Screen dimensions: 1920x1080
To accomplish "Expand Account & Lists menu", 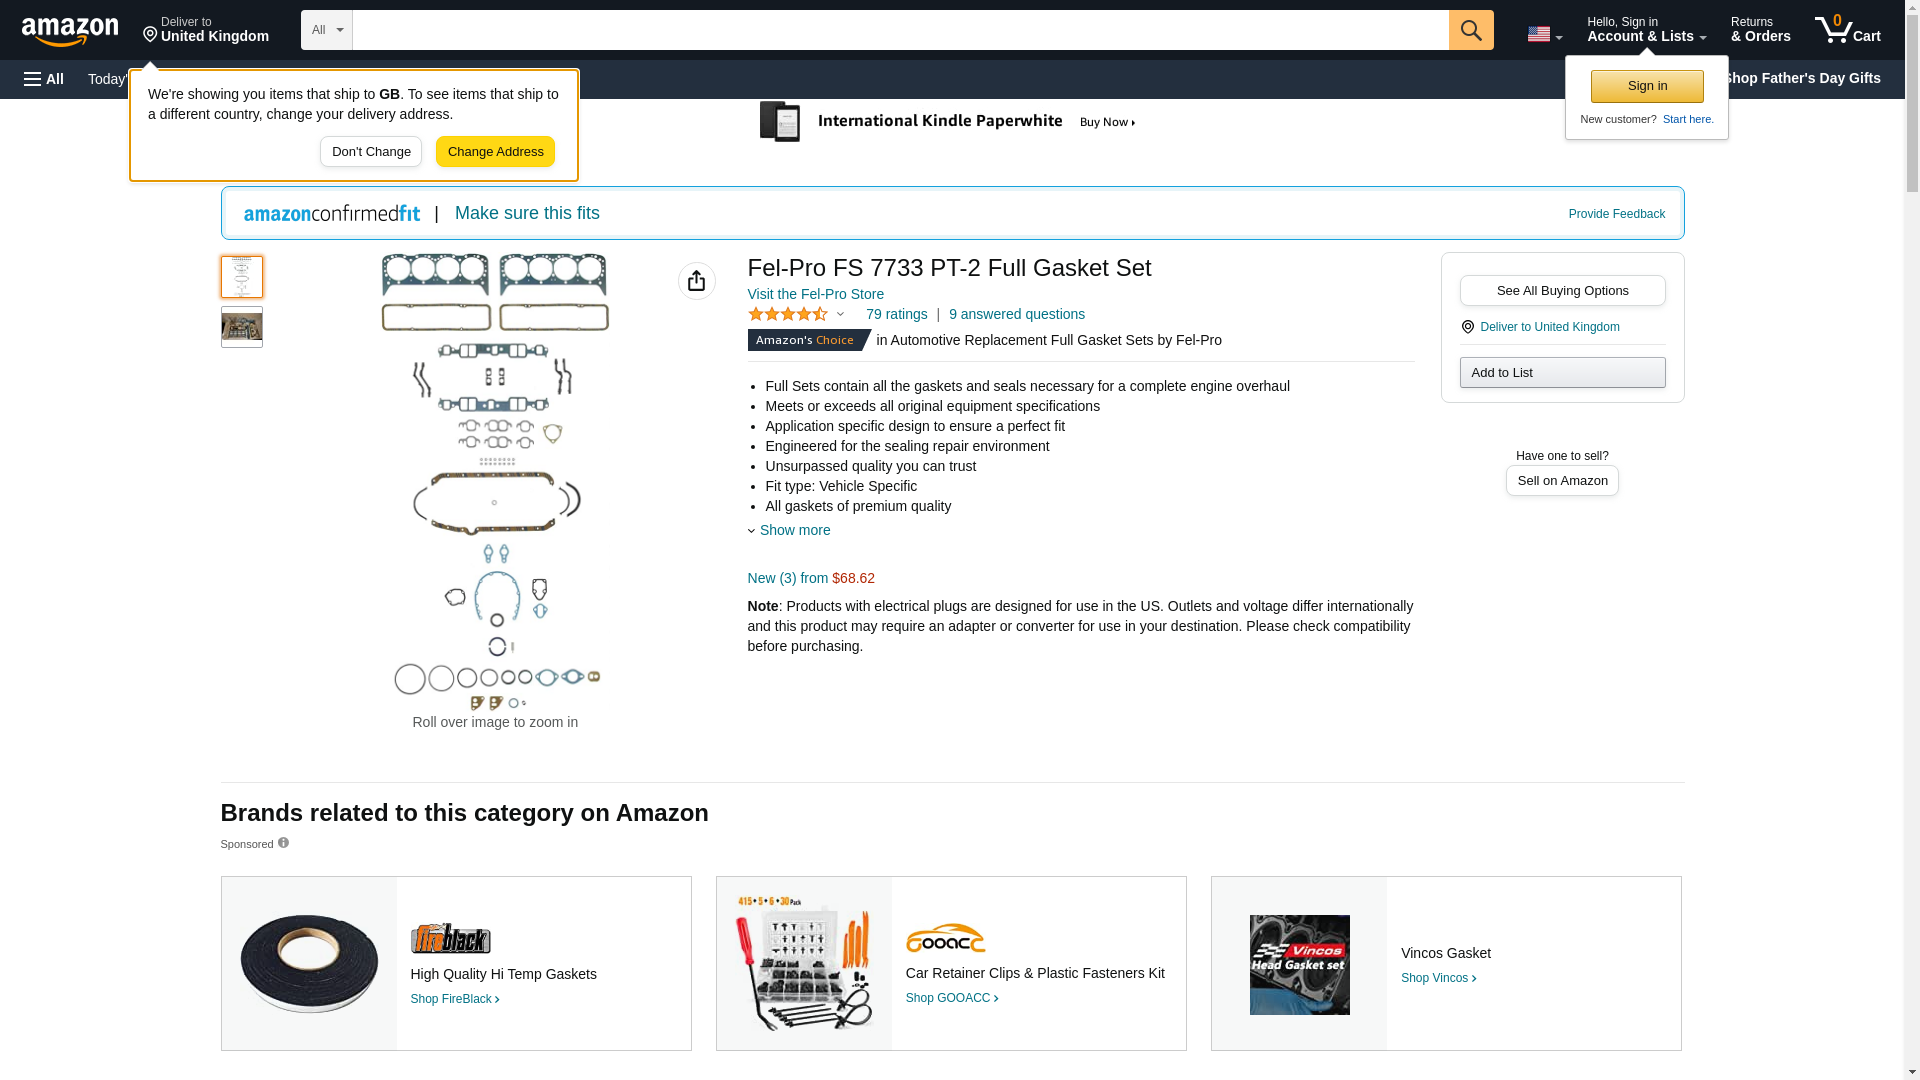I will tap(1646, 29).
